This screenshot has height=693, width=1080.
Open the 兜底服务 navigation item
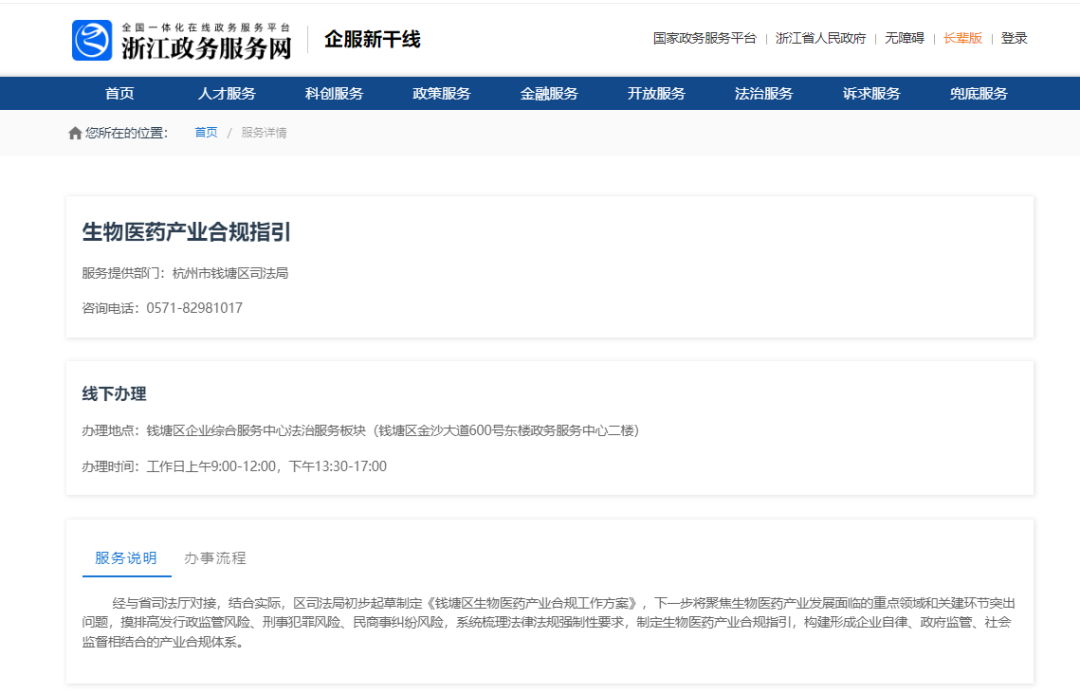(x=978, y=94)
